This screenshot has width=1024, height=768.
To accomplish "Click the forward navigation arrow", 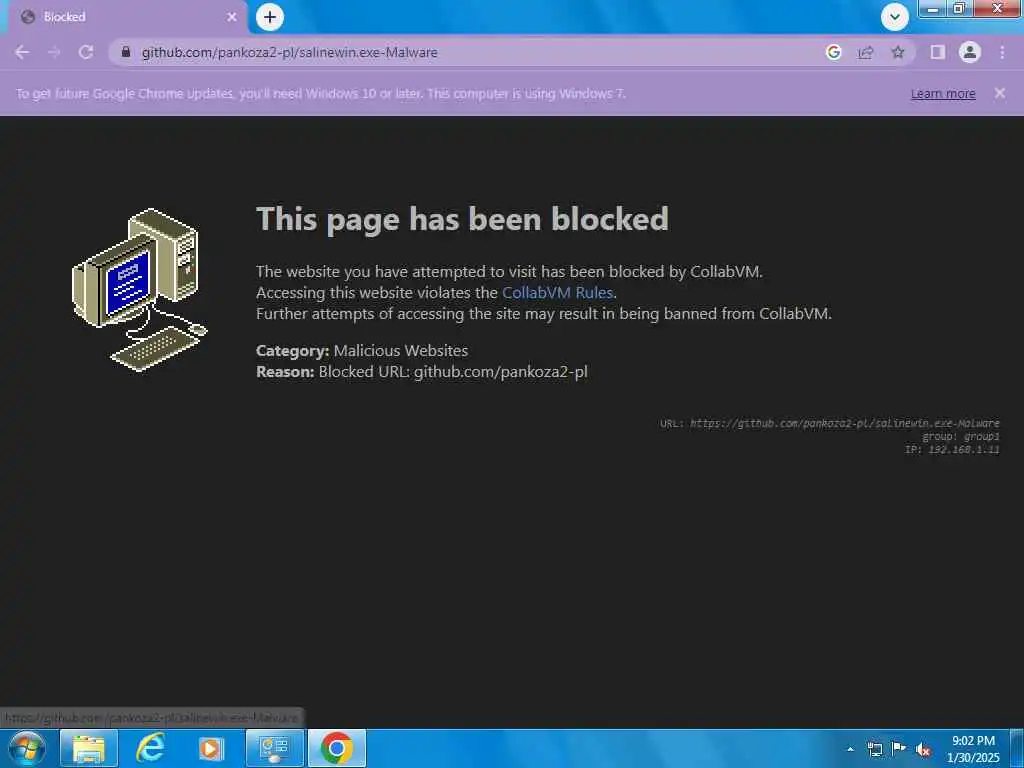I will tap(54, 52).
